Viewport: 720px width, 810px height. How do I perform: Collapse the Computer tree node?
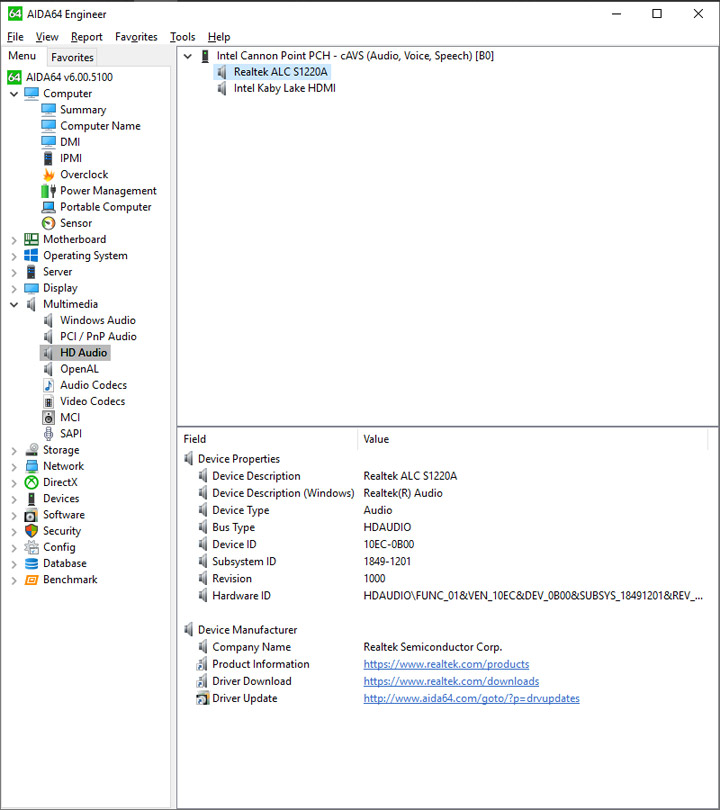14,94
